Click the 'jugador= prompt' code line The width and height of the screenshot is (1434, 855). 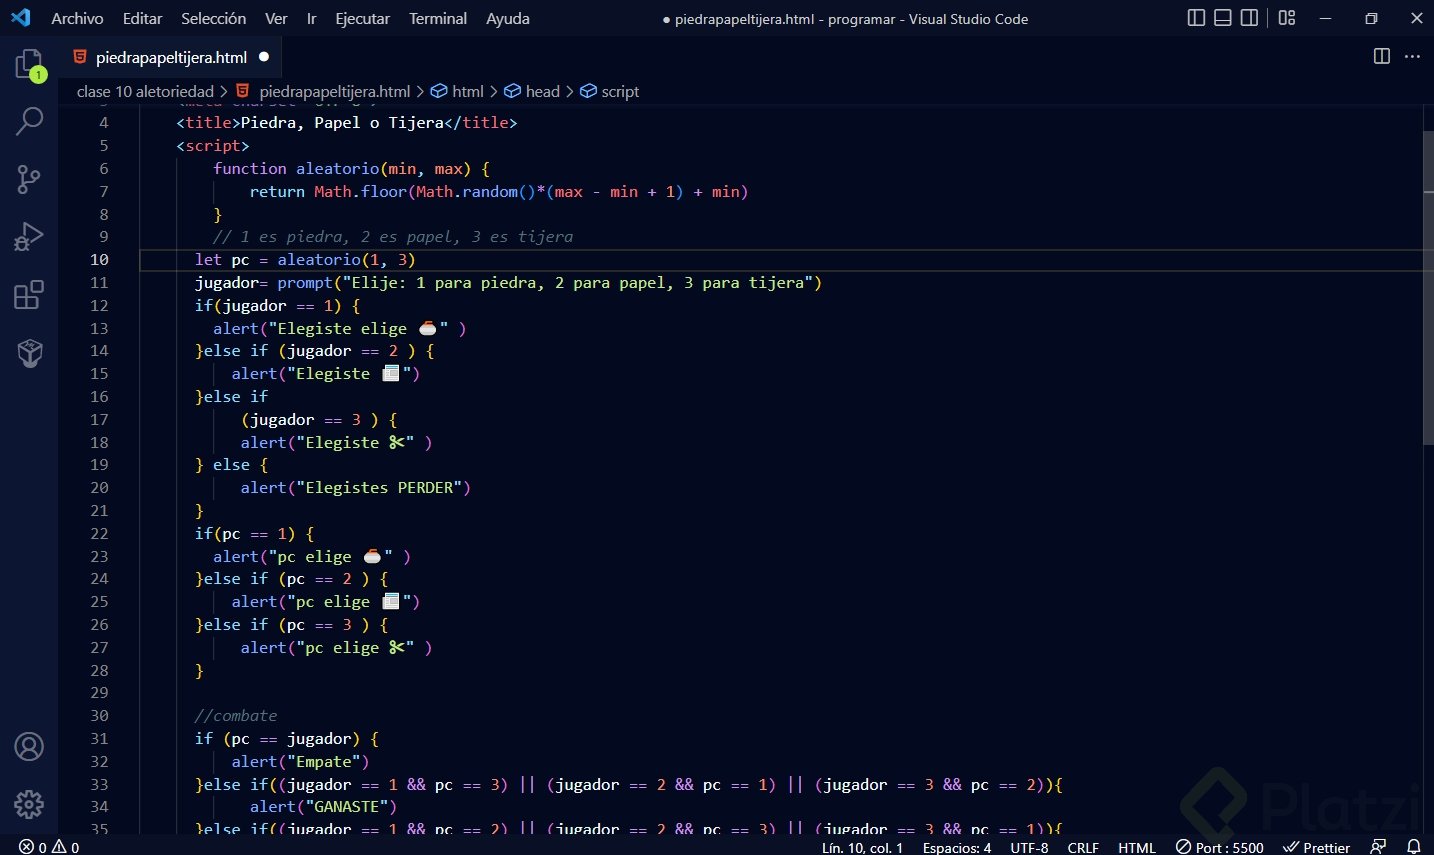pos(508,283)
